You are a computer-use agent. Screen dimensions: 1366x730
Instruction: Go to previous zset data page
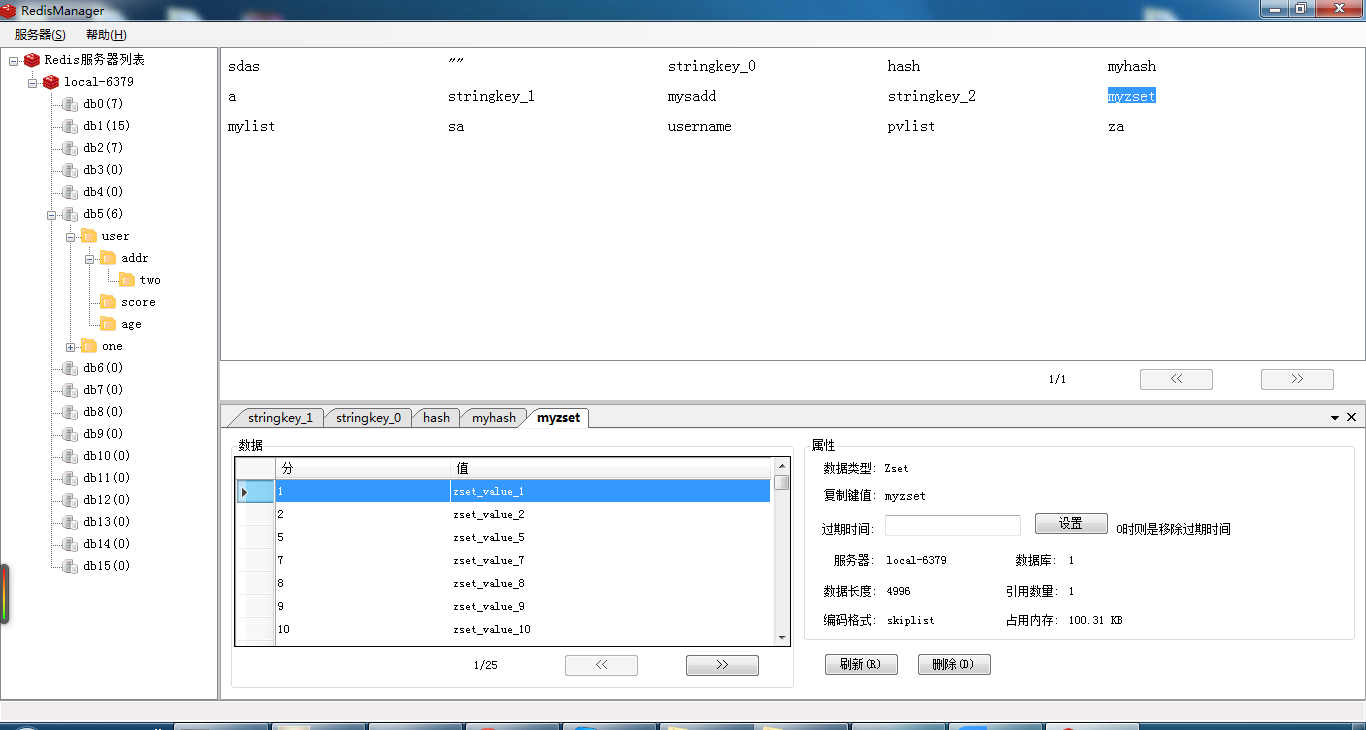coord(601,666)
